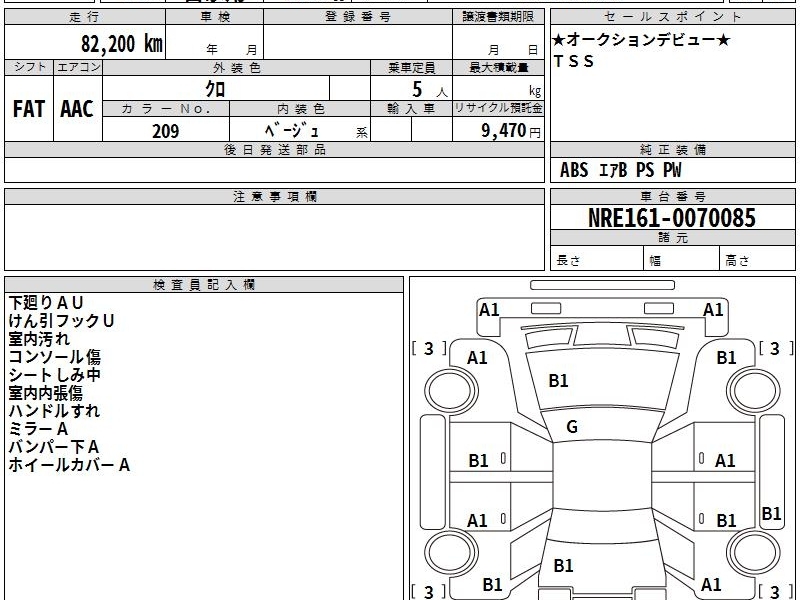Select the B1 mark on left front door

[479, 461]
